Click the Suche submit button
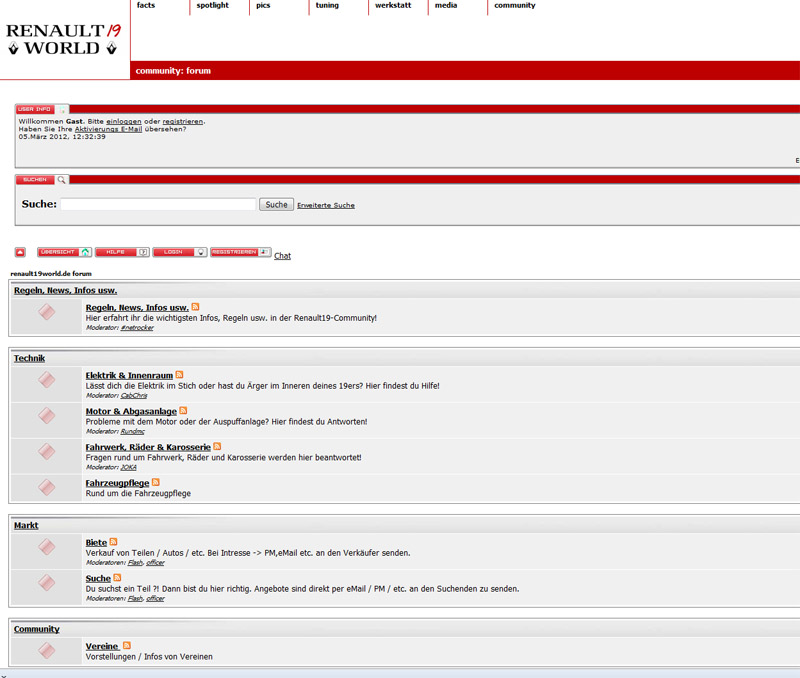The image size is (800, 678). point(276,205)
